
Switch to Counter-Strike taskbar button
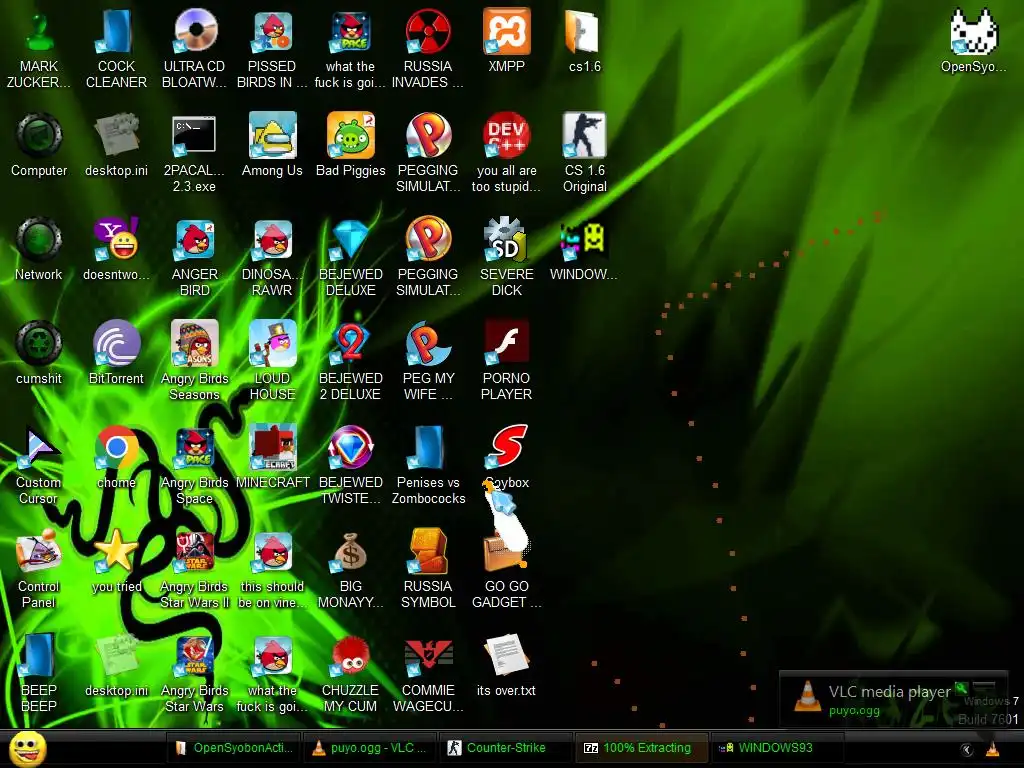[x=505, y=748]
